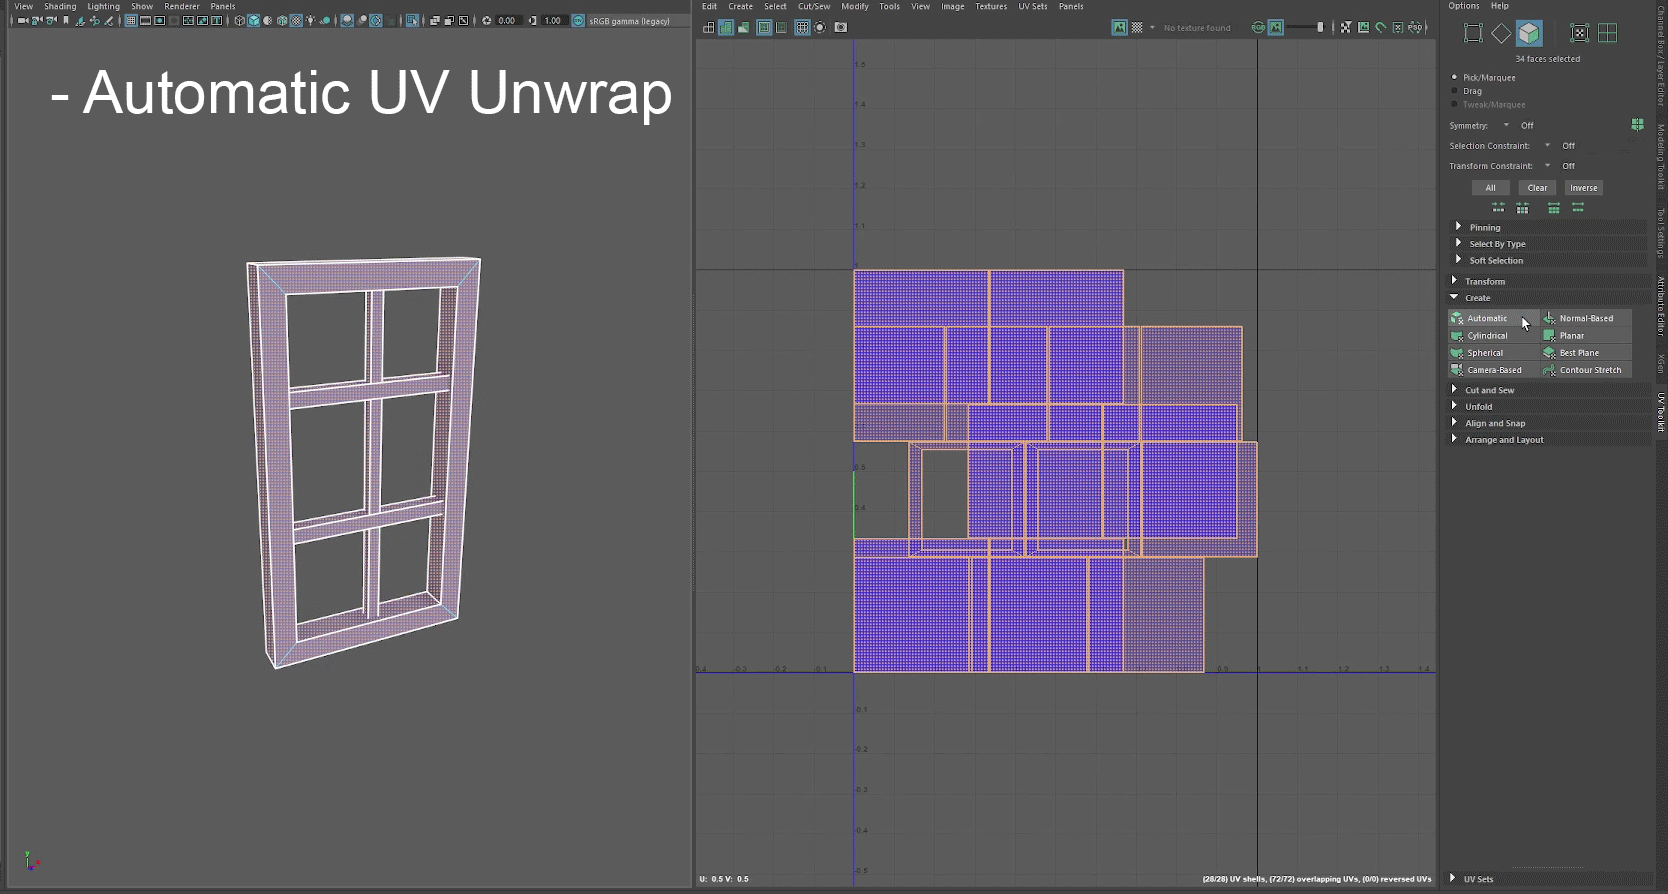Click UV snapshot camera icon
1668x894 pixels.
(840, 27)
